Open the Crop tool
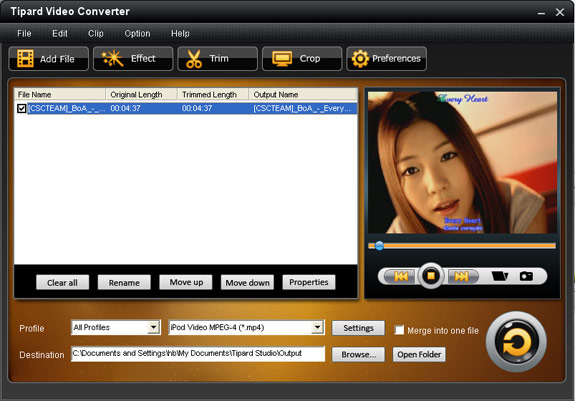The width and height of the screenshot is (575, 401). pyautogui.click(x=302, y=59)
